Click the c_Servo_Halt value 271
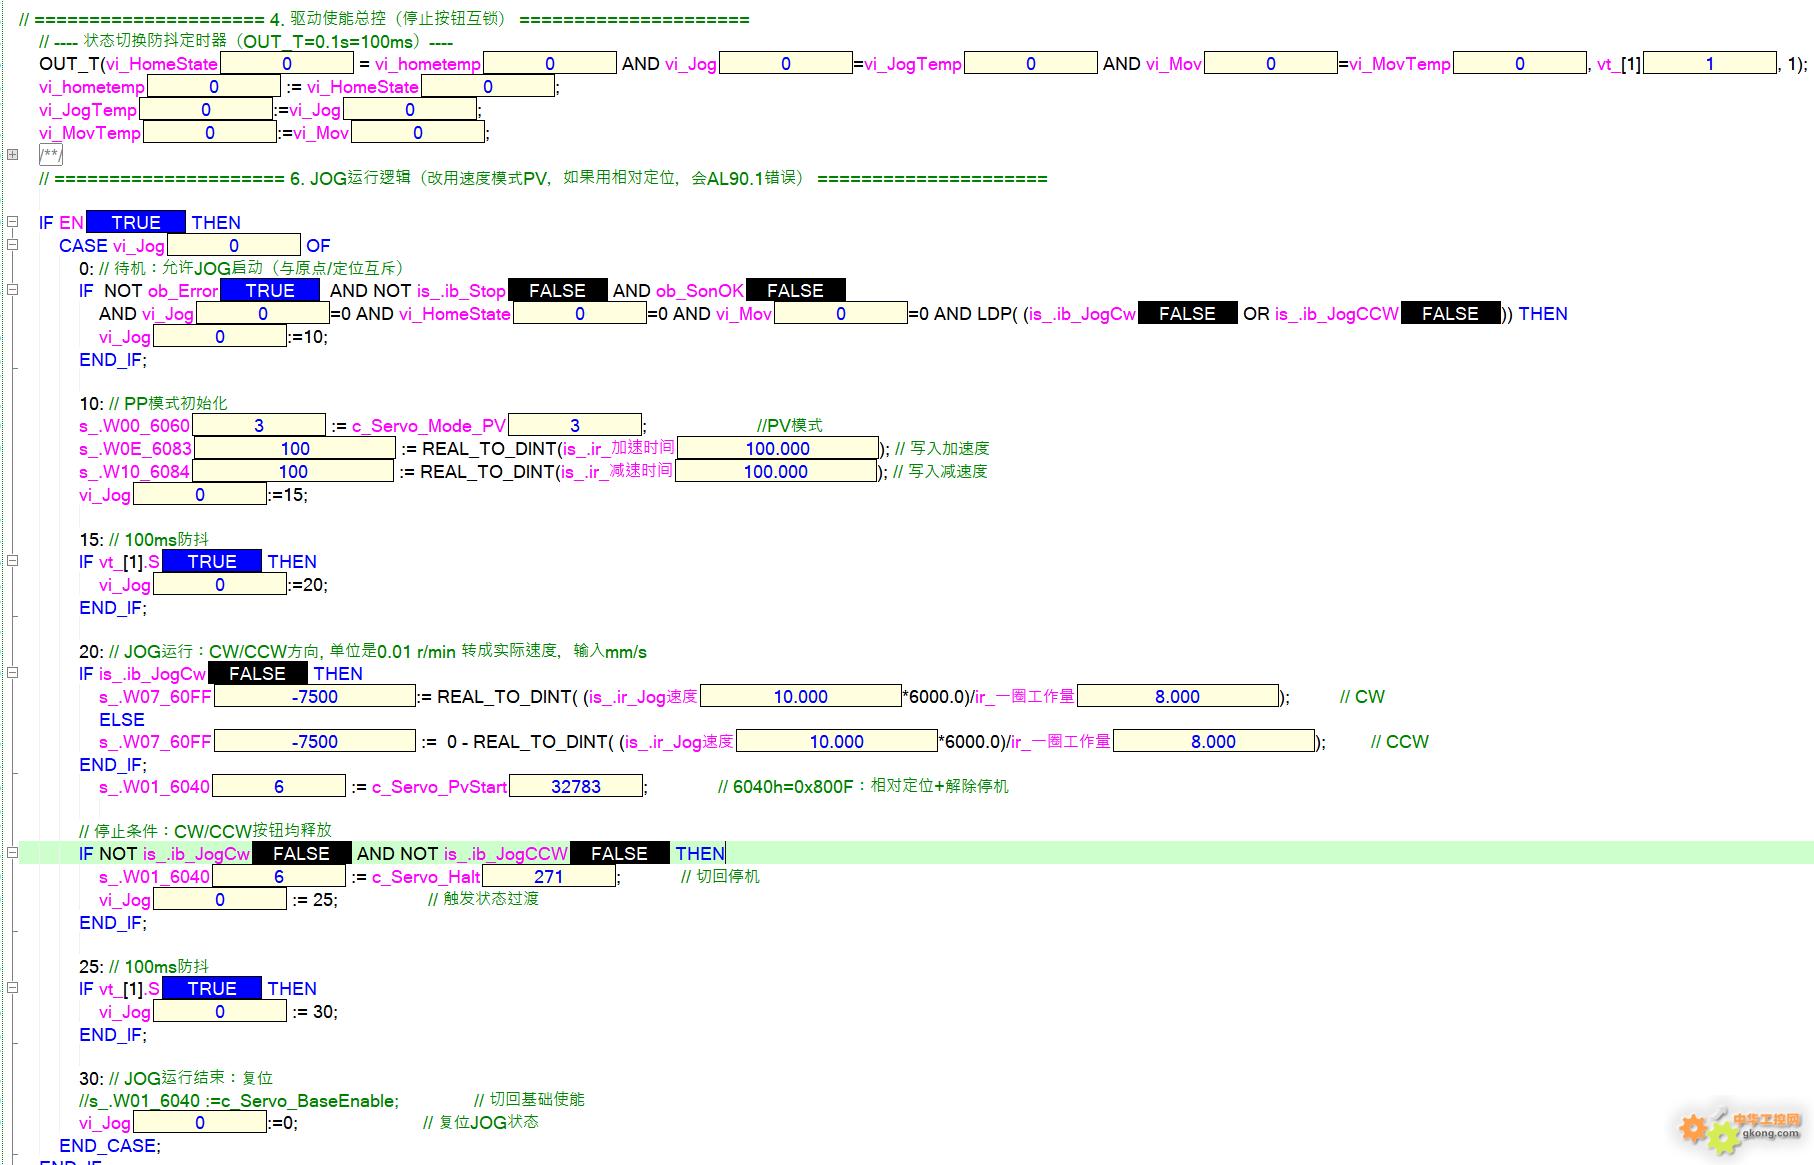Image resolution: width=1814 pixels, height=1165 pixels. click(x=548, y=876)
